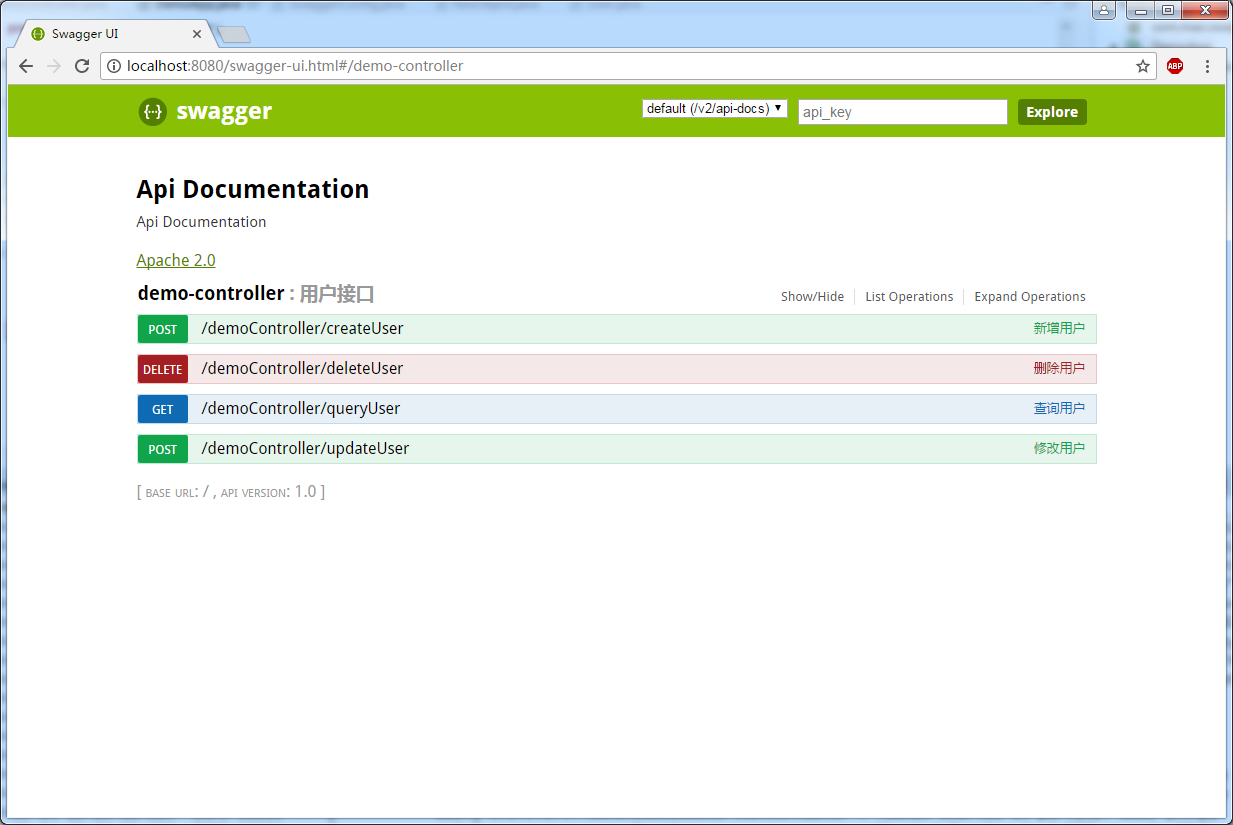Focus the api_key input field
Viewport: 1233px width, 825px height.
pos(902,112)
